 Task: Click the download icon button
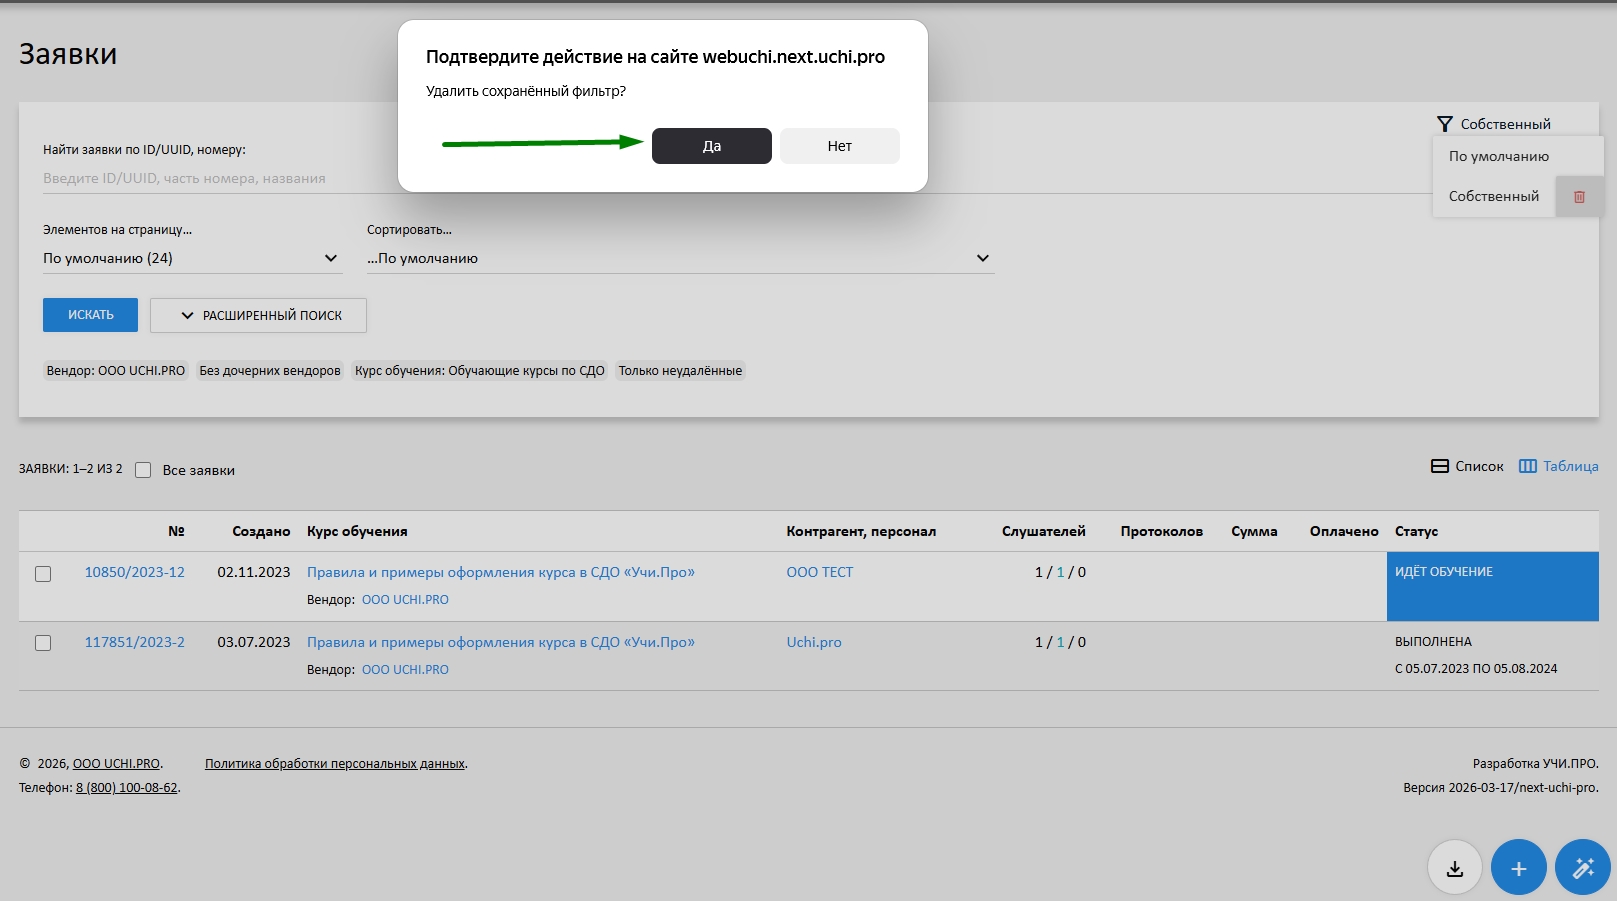tap(1454, 867)
